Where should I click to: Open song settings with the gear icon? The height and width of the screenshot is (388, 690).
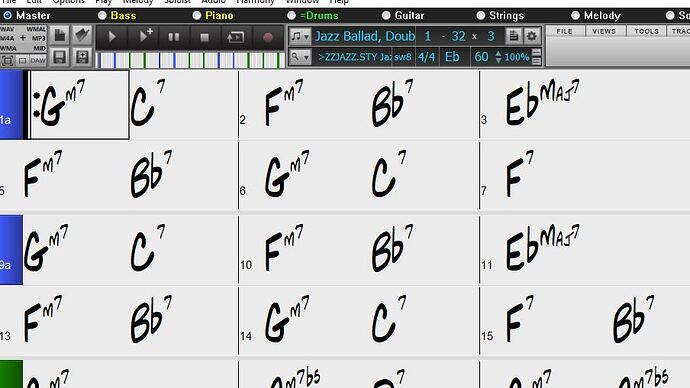(531, 36)
